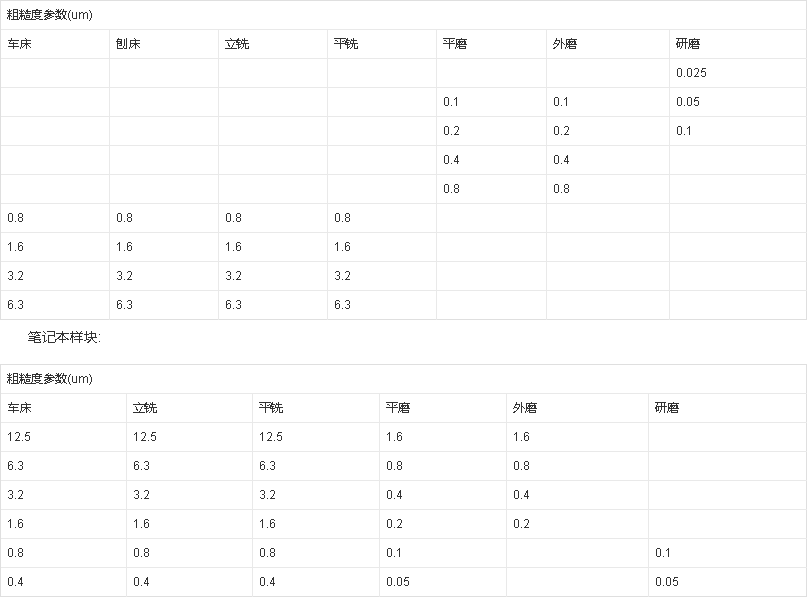Click the 笔记本样块 text label
807x598 pixels.
point(64,338)
